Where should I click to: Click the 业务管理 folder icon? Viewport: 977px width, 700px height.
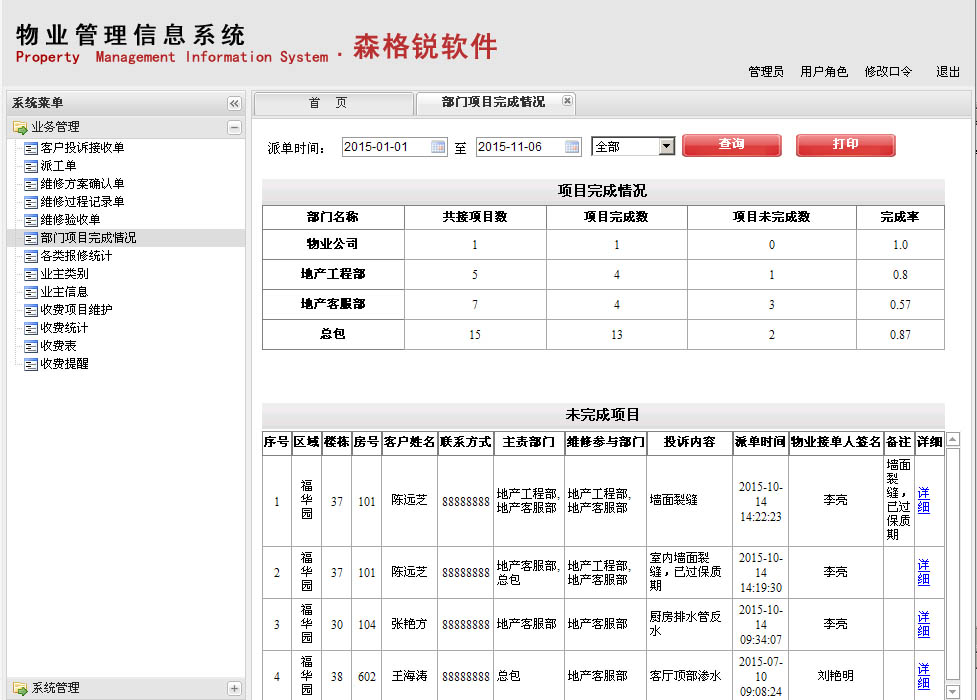coord(20,127)
